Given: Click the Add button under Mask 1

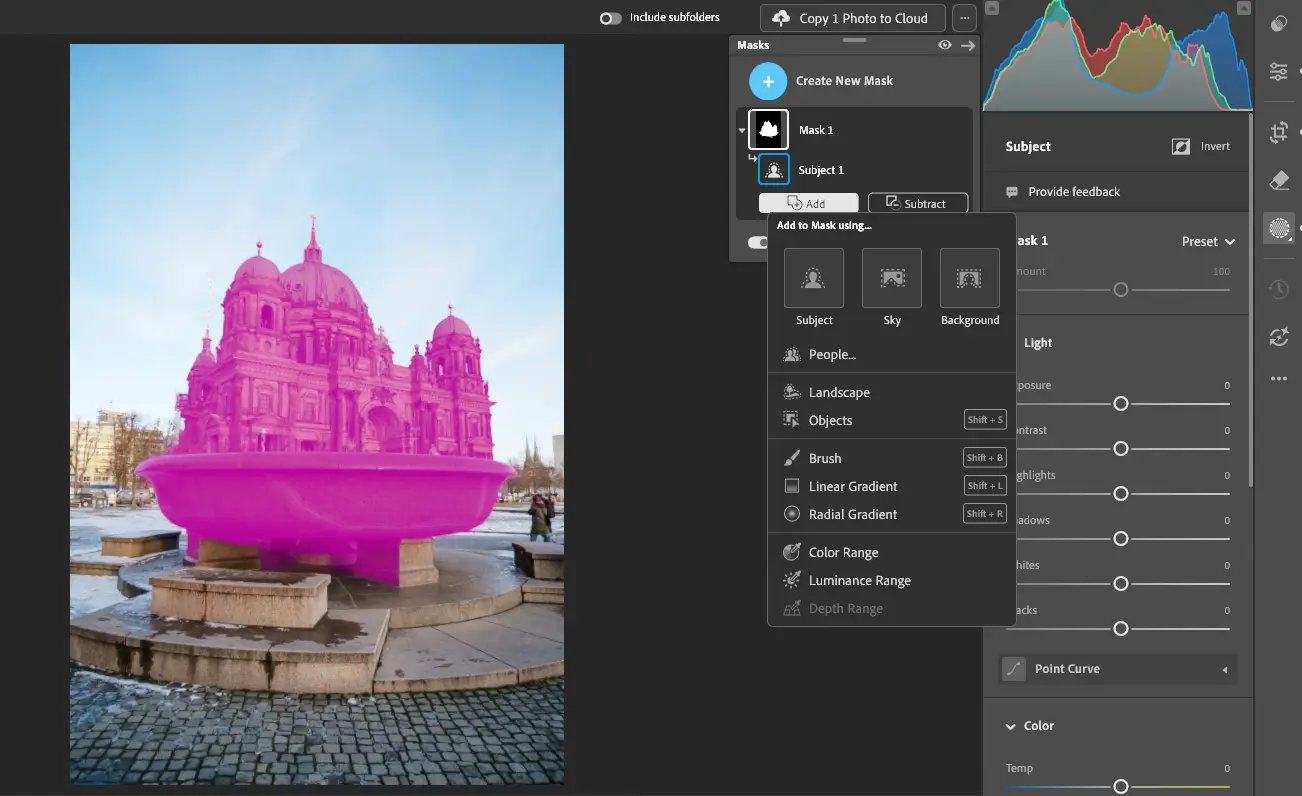Looking at the screenshot, I should click(808, 203).
